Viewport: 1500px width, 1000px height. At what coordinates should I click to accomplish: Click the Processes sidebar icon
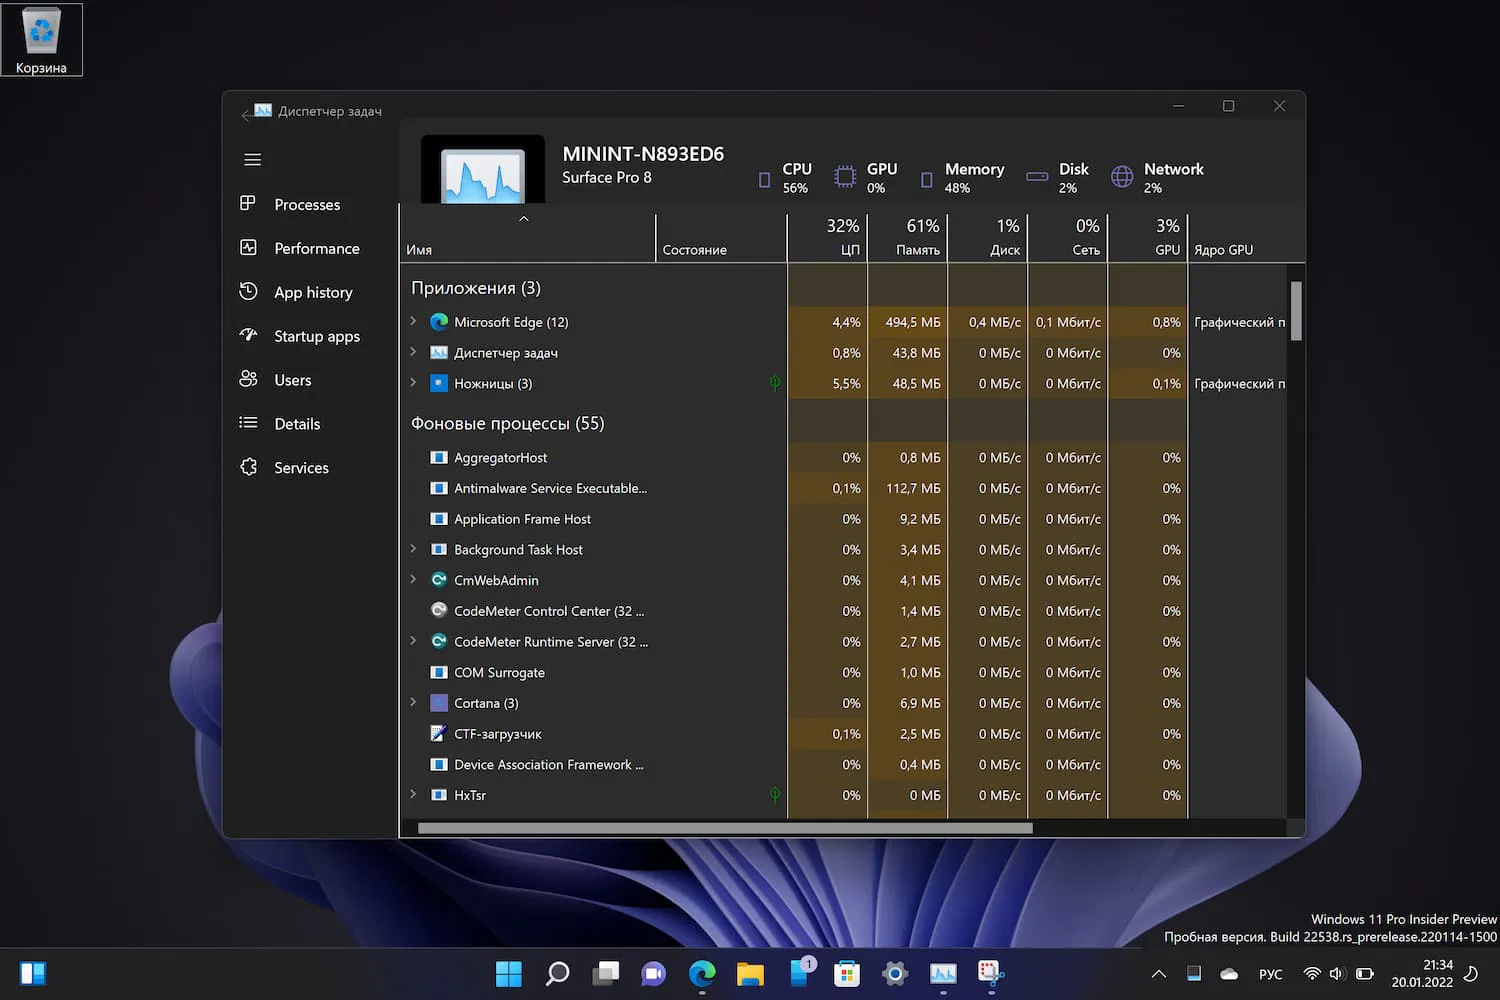[x=248, y=204]
